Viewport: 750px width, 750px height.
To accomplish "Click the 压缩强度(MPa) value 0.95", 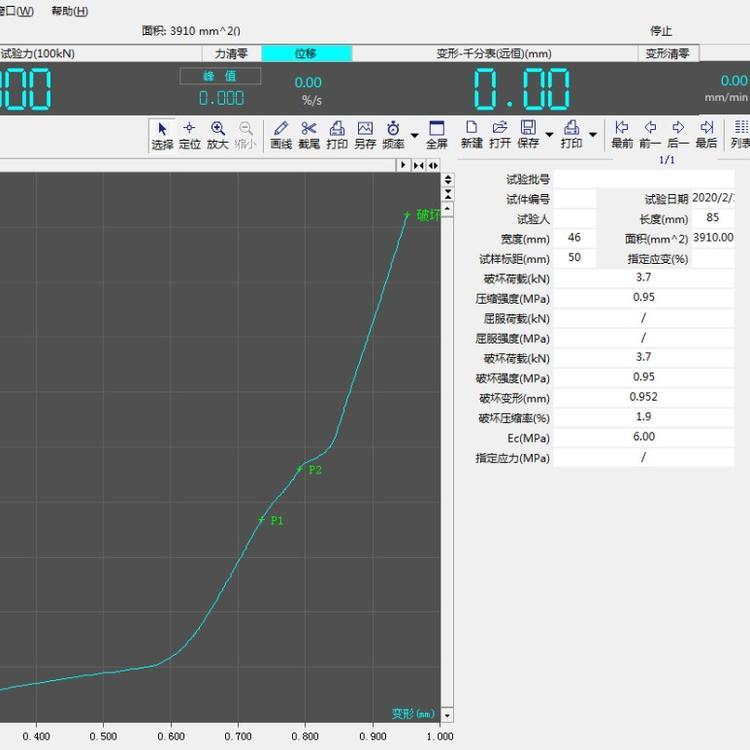I will 644,298.
